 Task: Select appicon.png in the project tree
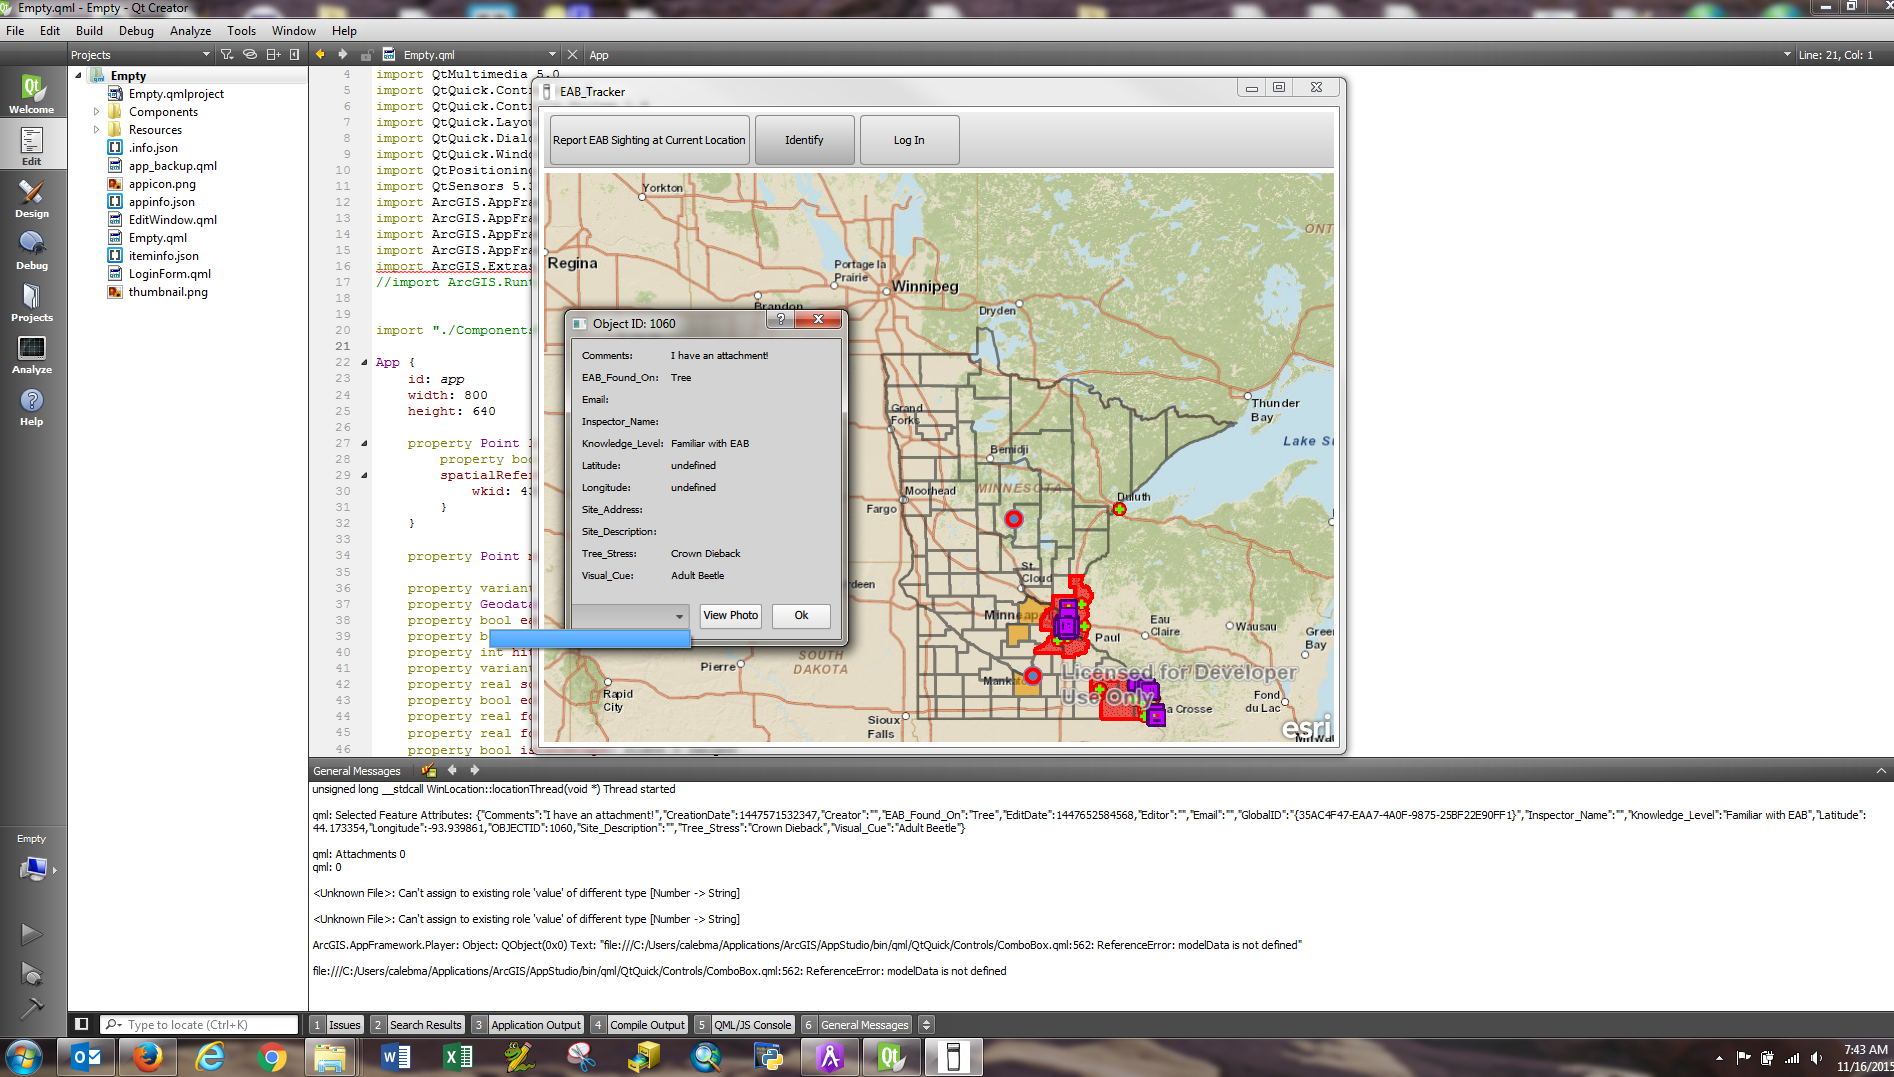[162, 184]
